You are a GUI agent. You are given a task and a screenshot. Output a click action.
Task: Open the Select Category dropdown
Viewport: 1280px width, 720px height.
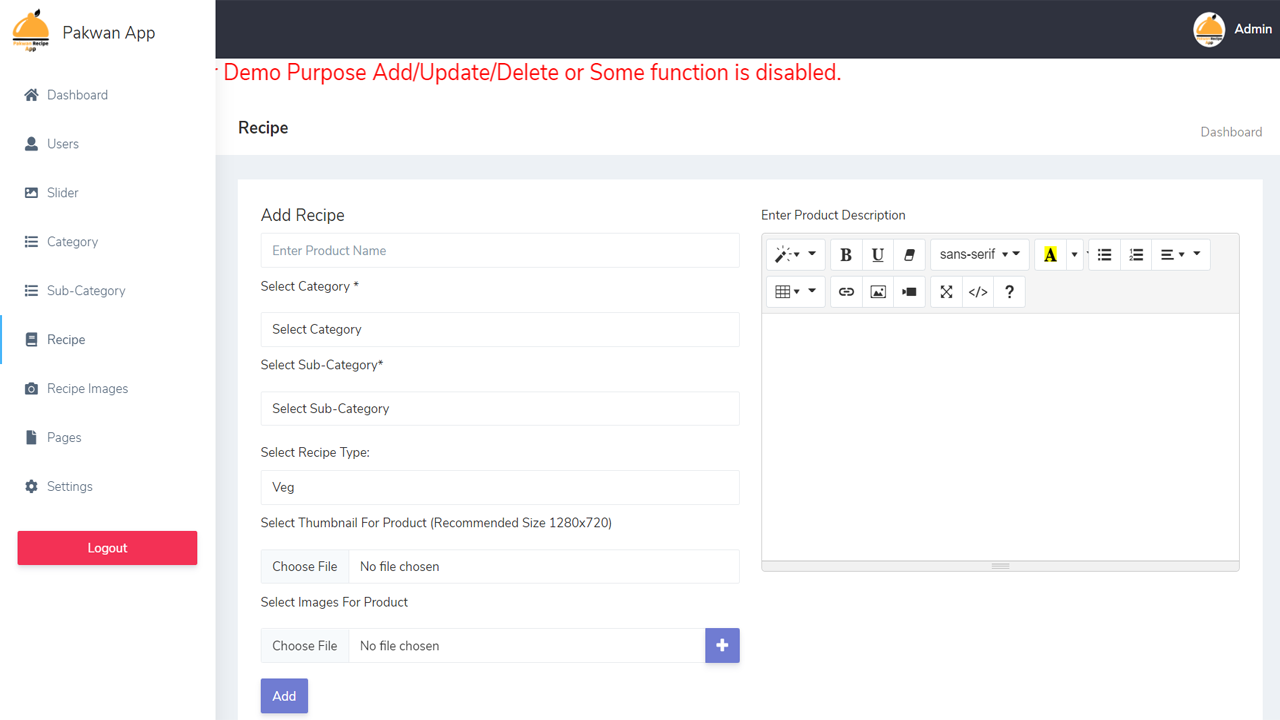tap(500, 330)
